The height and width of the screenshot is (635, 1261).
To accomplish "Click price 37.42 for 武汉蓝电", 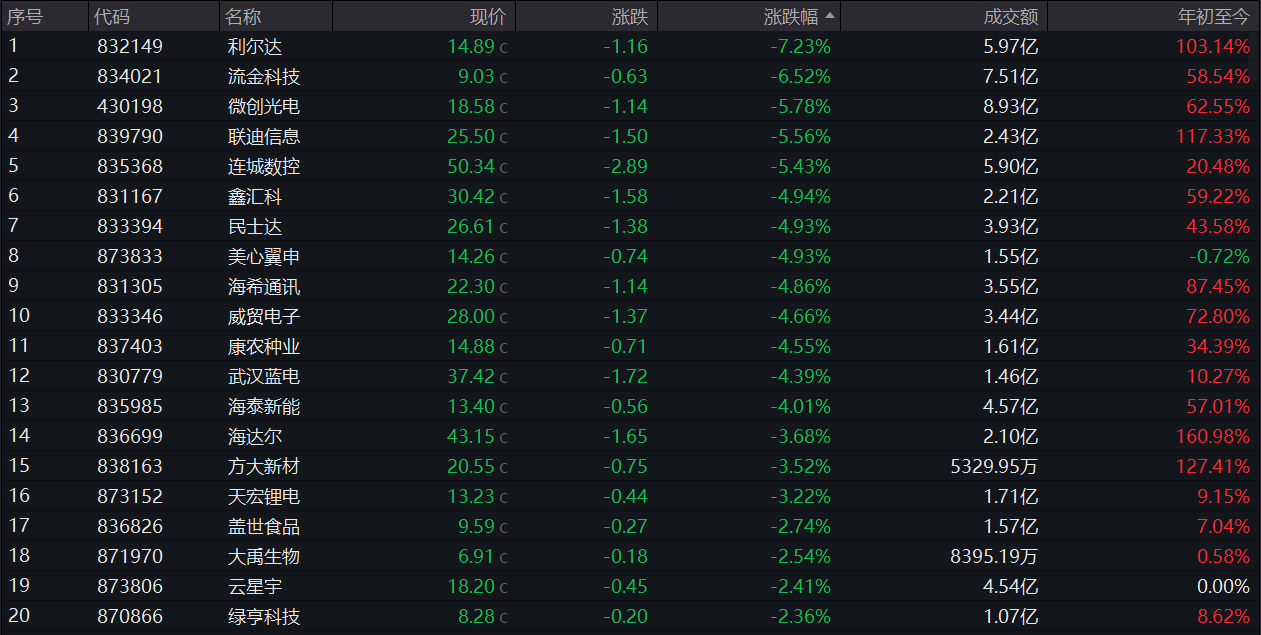I will [x=471, y=376].
